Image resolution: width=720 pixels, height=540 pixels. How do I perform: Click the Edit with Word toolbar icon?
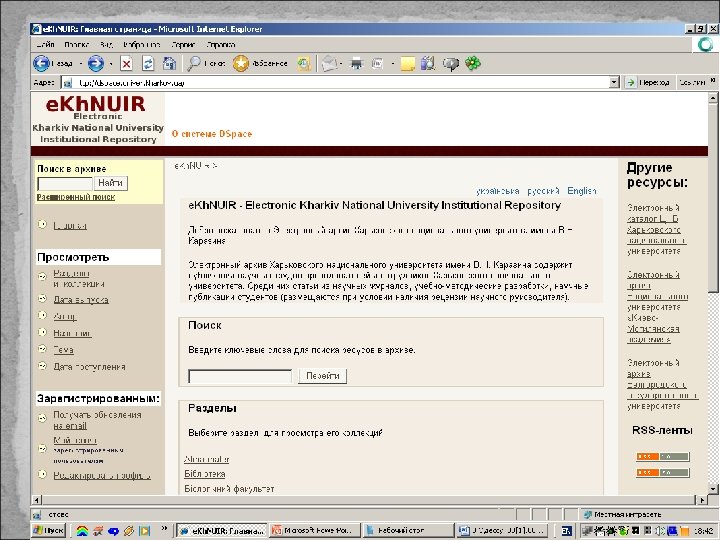[x=377, y=63]
